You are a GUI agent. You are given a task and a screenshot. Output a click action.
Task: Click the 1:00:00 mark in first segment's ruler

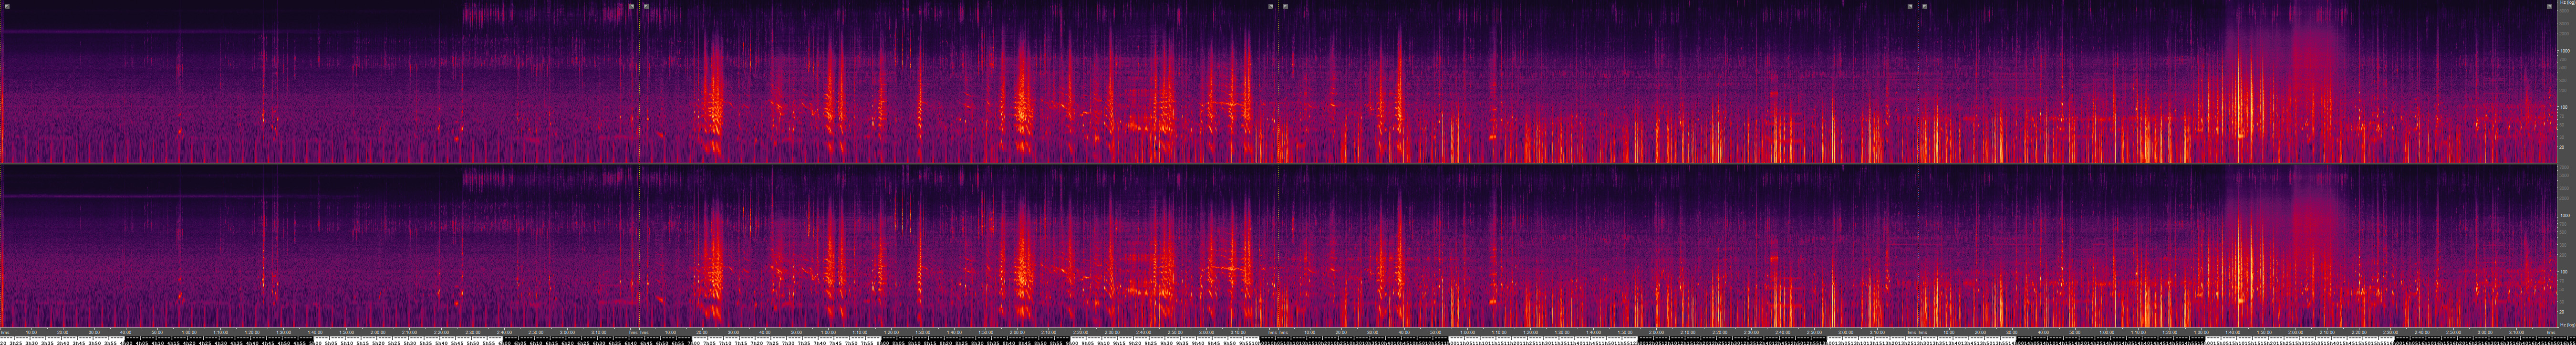(188, 332)
